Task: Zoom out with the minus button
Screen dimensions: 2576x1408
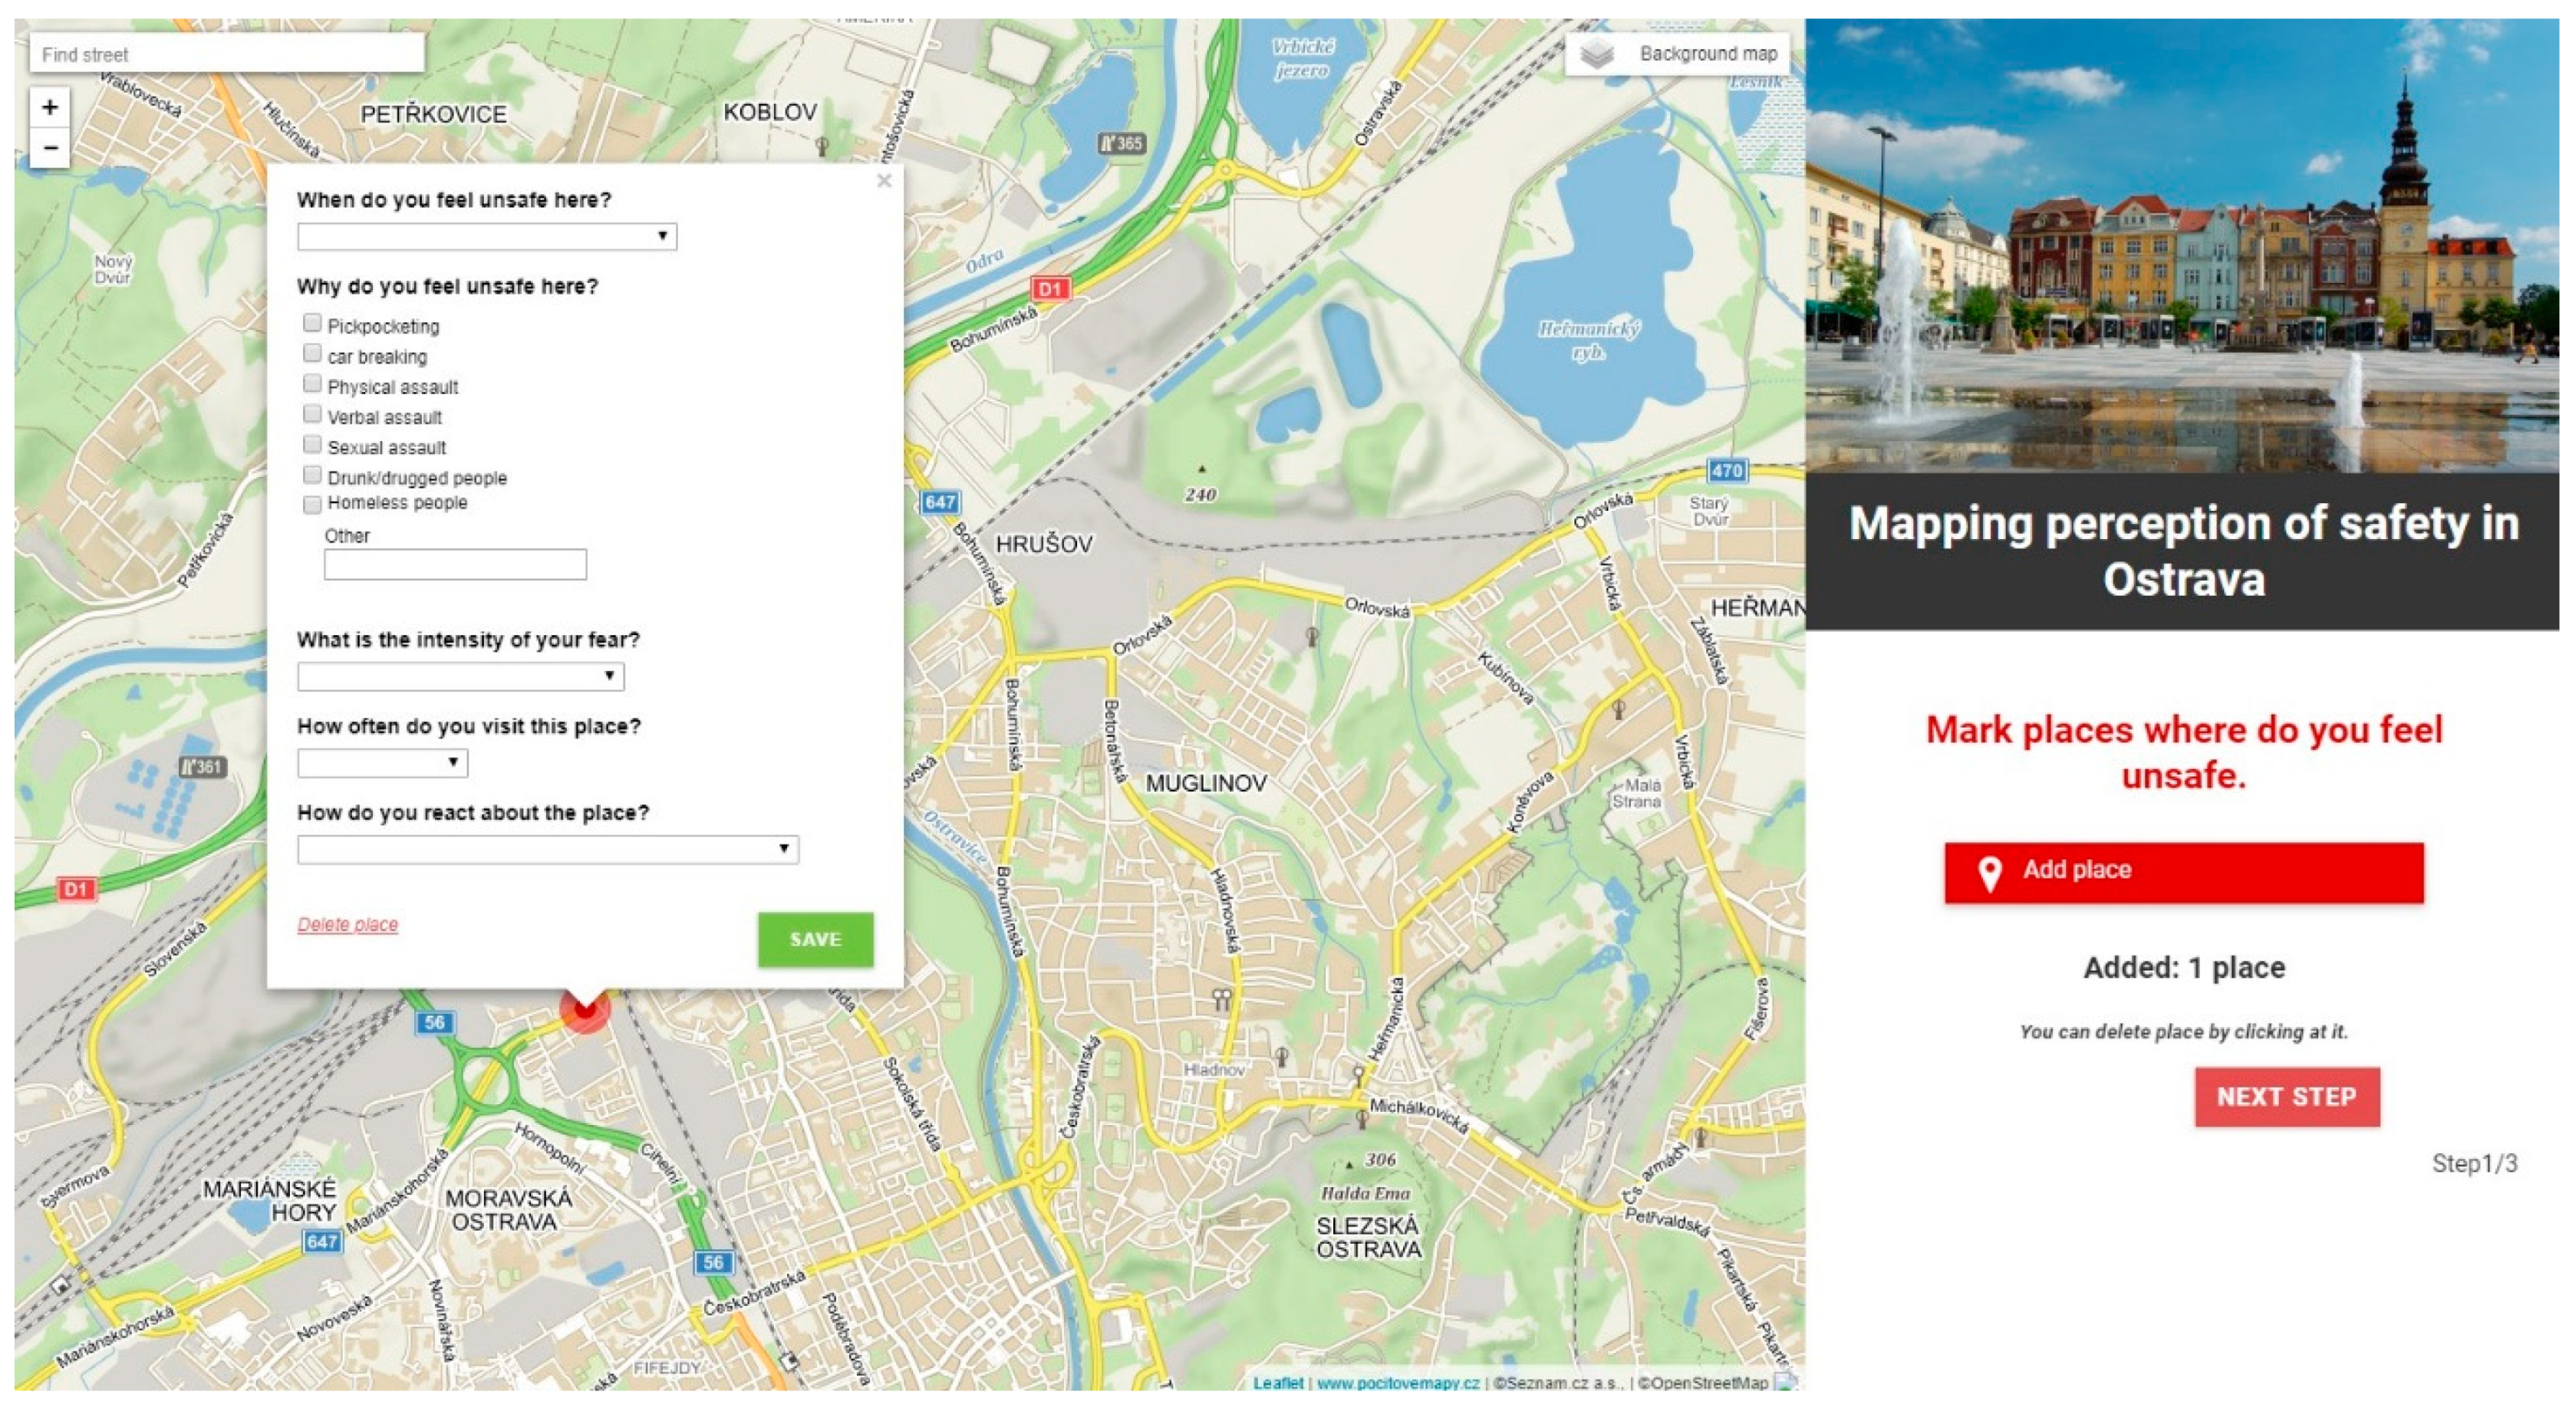Action: pos(50,148)
